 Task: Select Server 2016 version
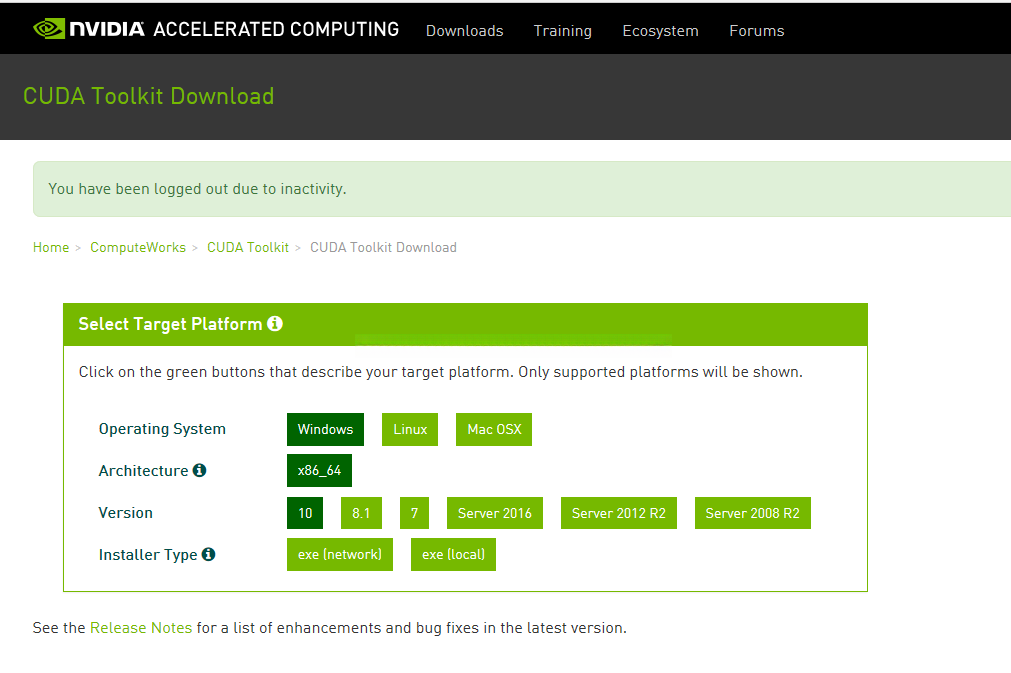click(x=495, y=513)
